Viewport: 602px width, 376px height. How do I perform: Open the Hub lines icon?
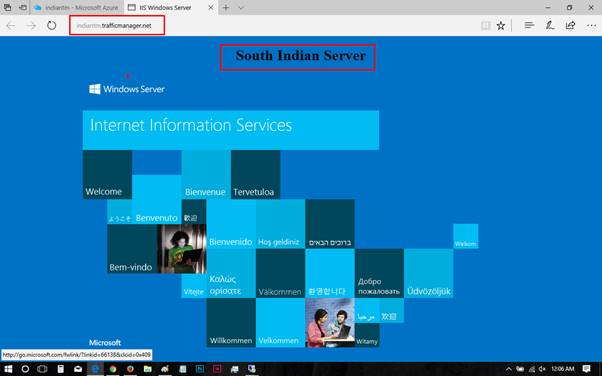coord(529,25)
